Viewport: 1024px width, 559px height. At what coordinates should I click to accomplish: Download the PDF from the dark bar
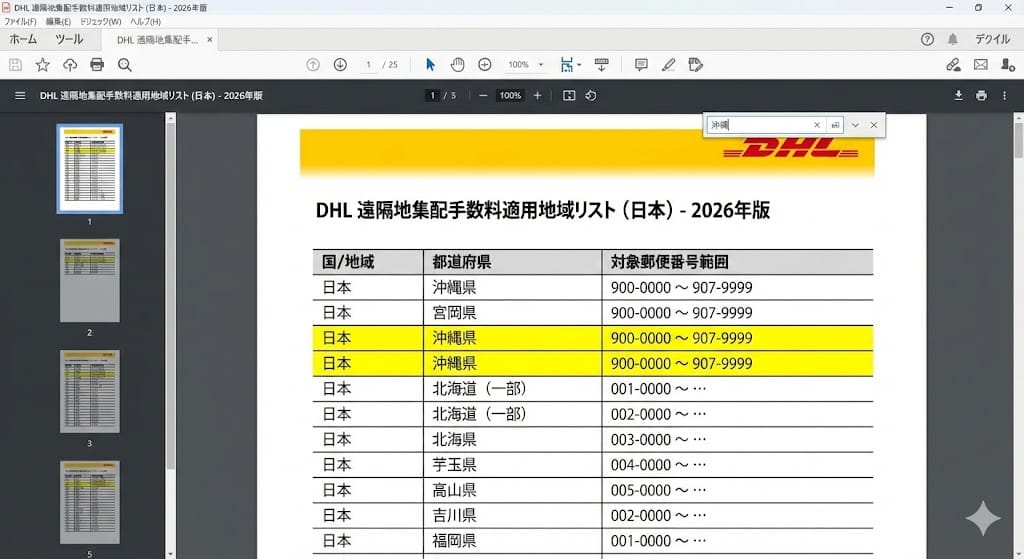pyautogui.click(x=958, y=95)
